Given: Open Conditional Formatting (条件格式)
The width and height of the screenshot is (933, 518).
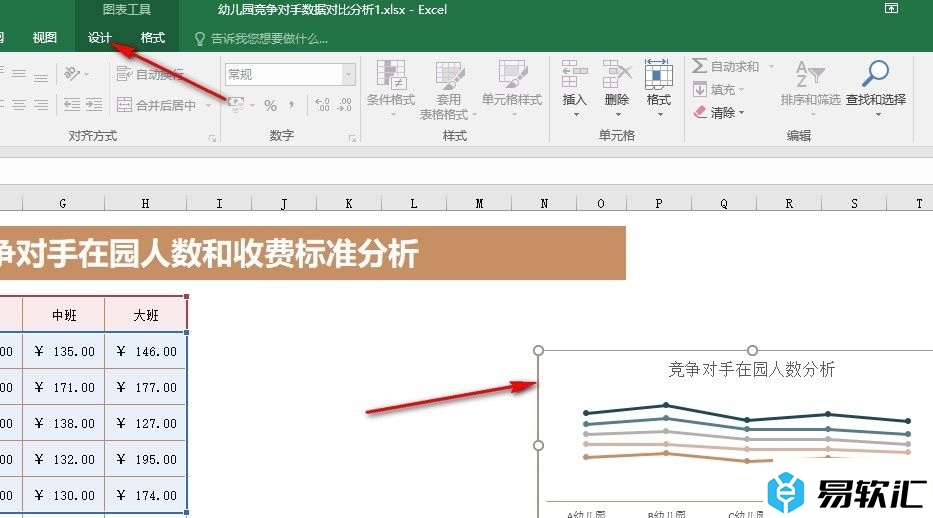Looking at the screenshot, I should [391, 87].
